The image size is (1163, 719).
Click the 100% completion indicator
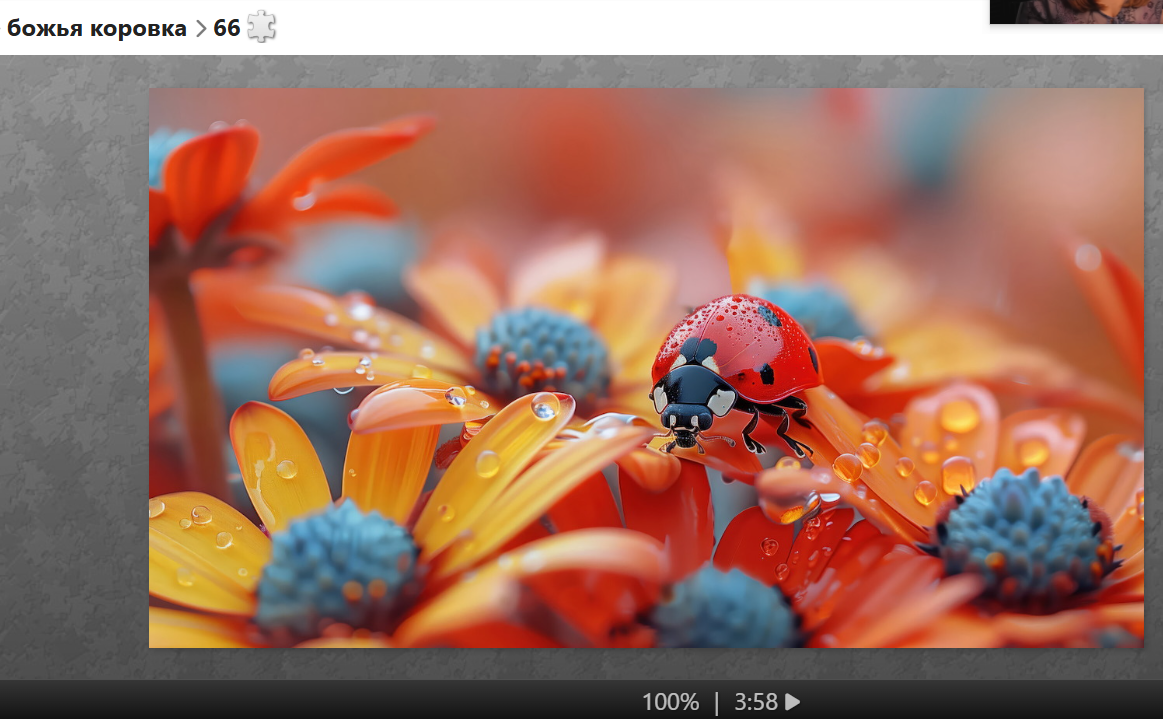click(670, 702)
